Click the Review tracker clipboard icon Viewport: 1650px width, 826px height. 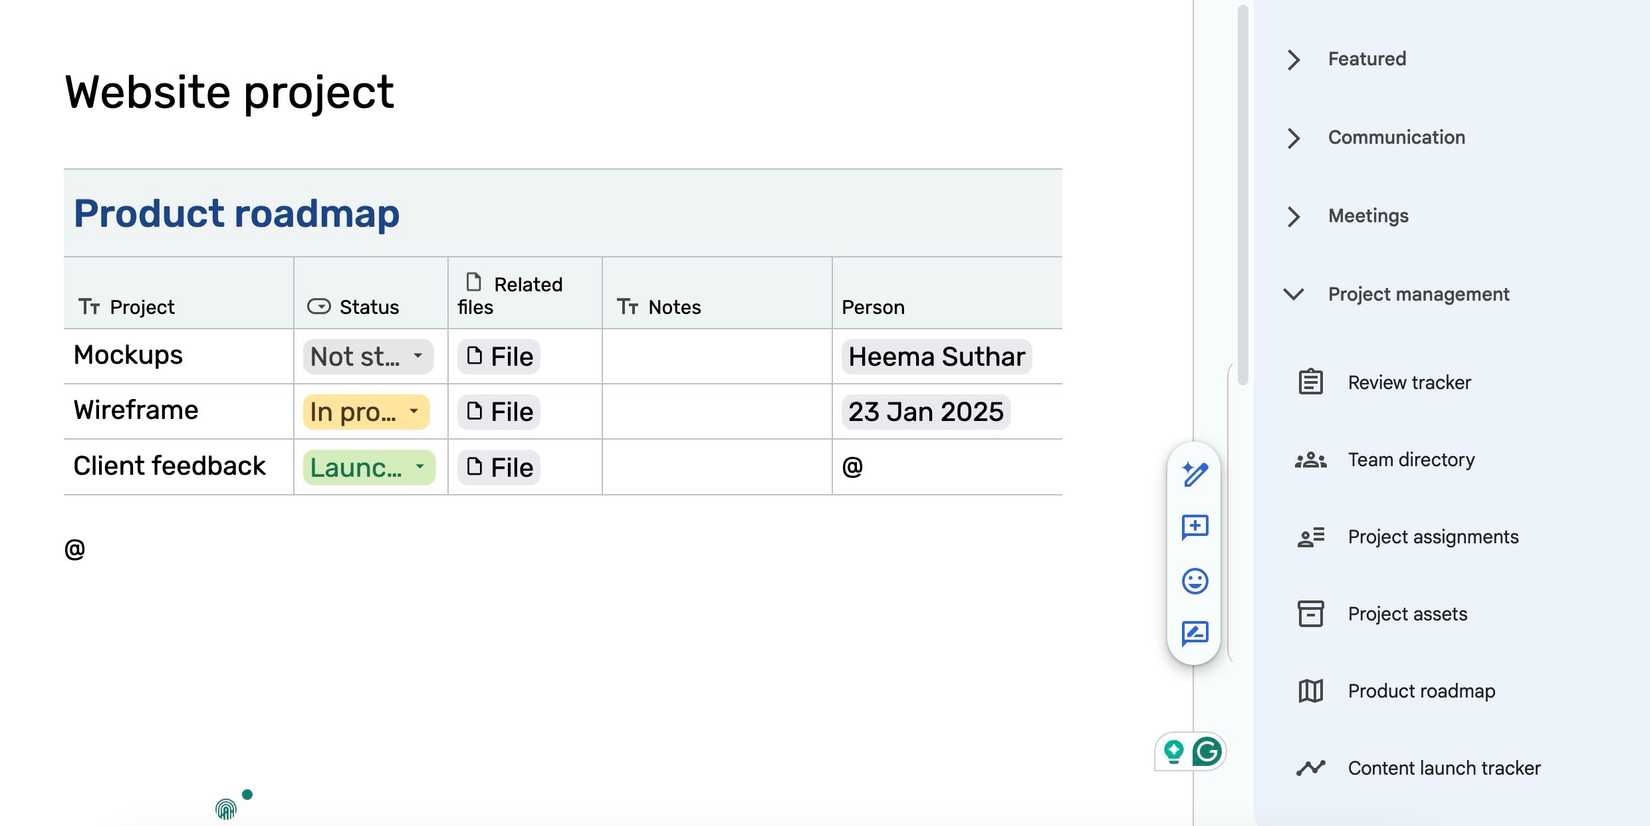point(1310,382)
